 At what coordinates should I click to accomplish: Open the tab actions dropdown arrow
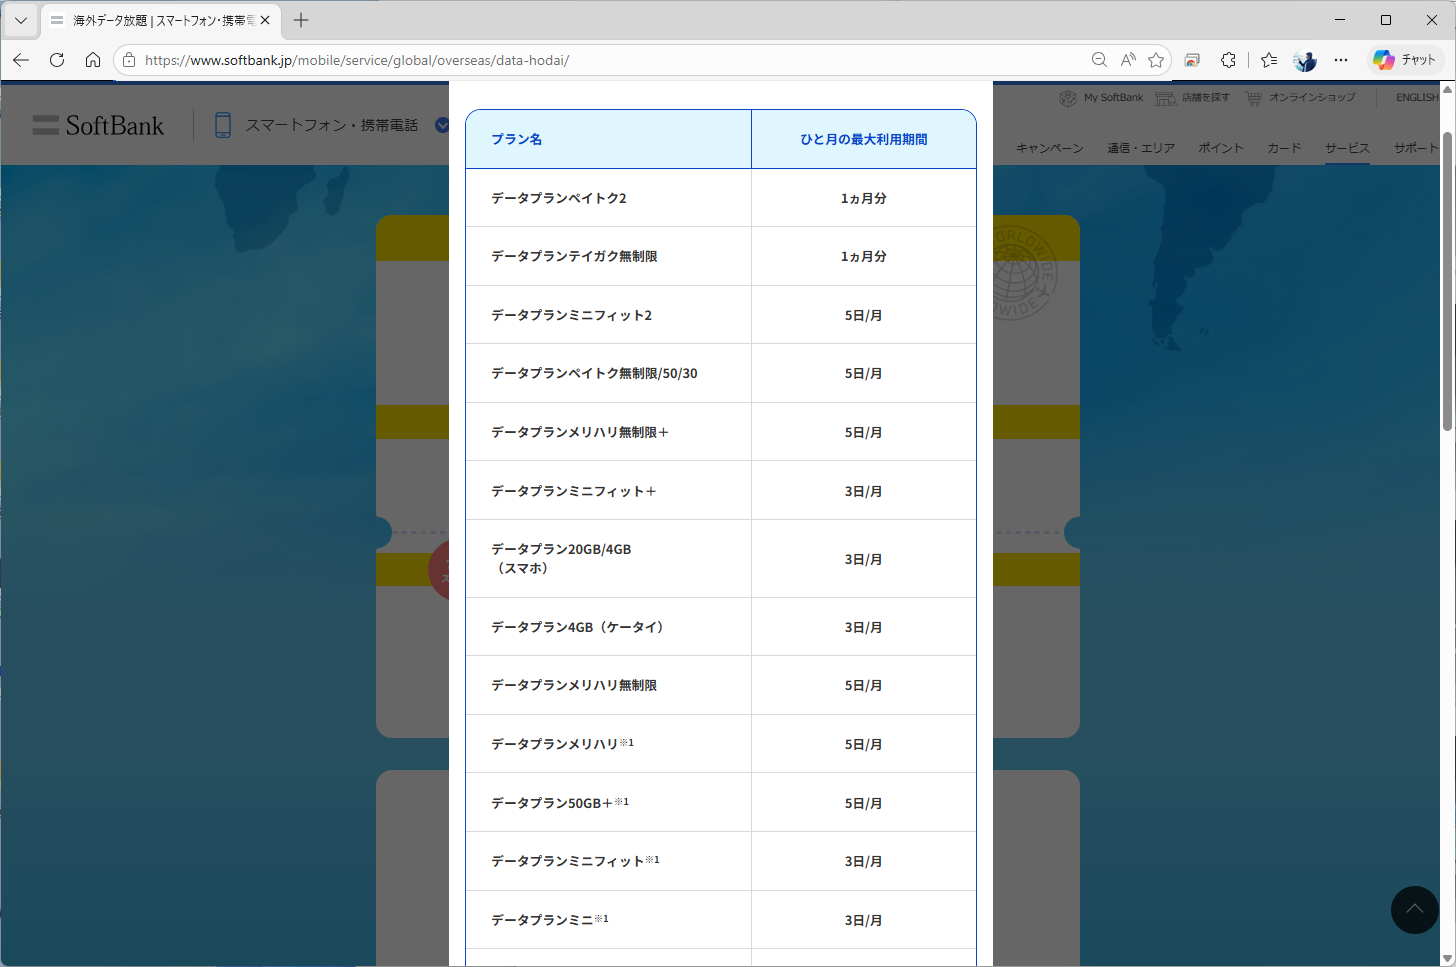click(x=20, y=19)
